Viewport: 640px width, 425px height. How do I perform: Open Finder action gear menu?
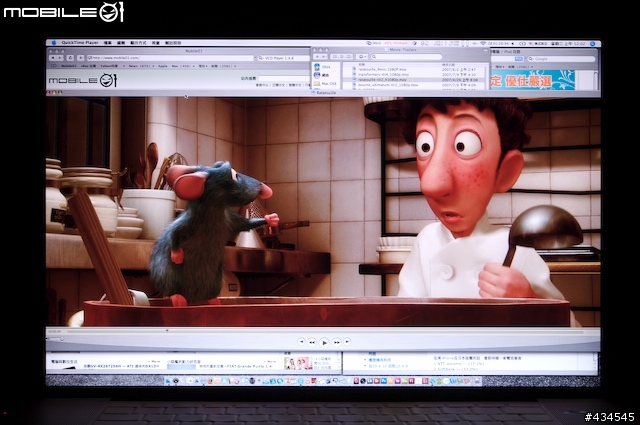click(362, 57)
